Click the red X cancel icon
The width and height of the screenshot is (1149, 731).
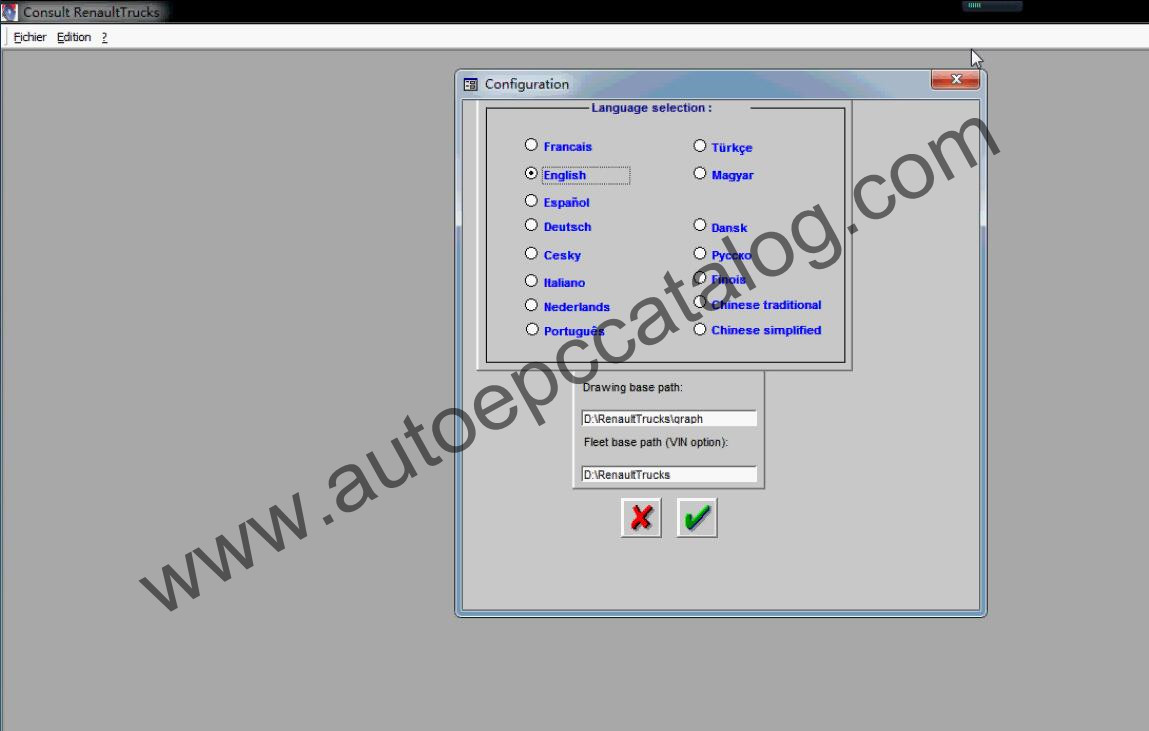(x=641, y=518)
